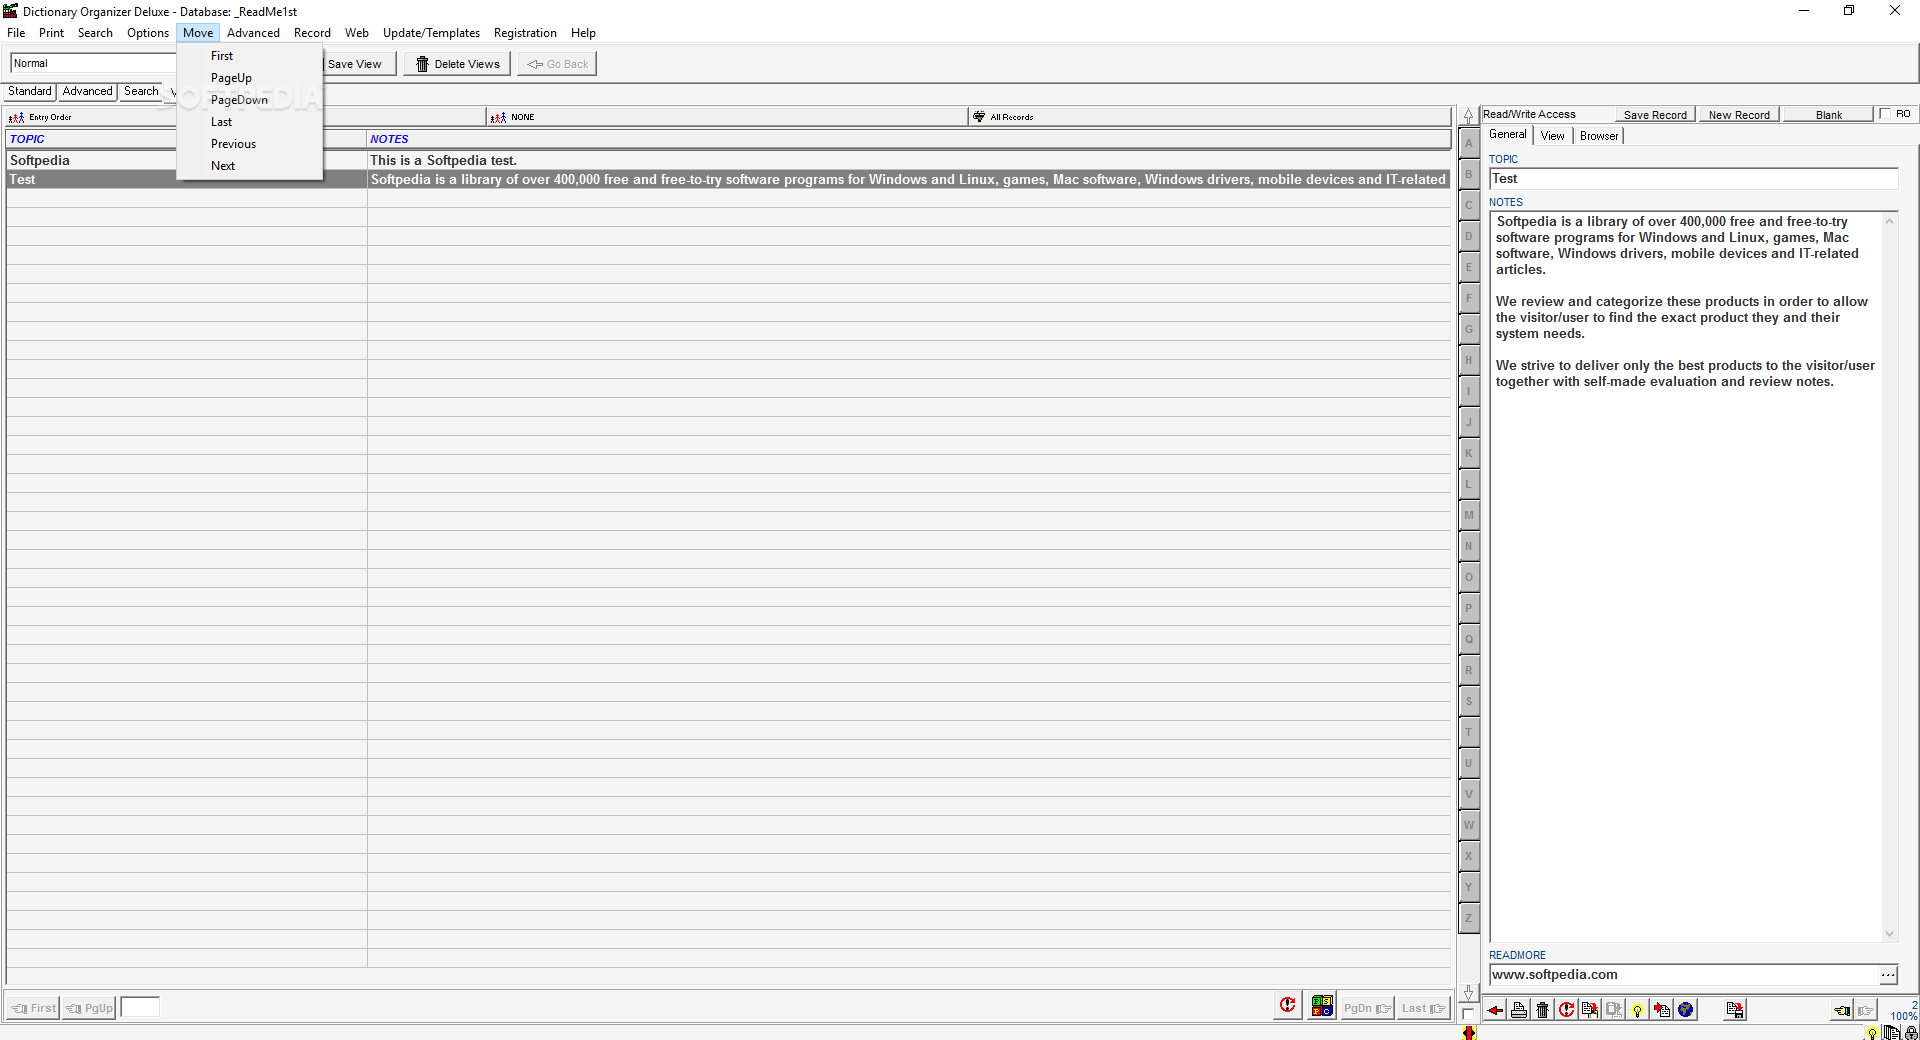Click the Save Record button
Screen dimensions: 1920x1040
(1655, 115)
